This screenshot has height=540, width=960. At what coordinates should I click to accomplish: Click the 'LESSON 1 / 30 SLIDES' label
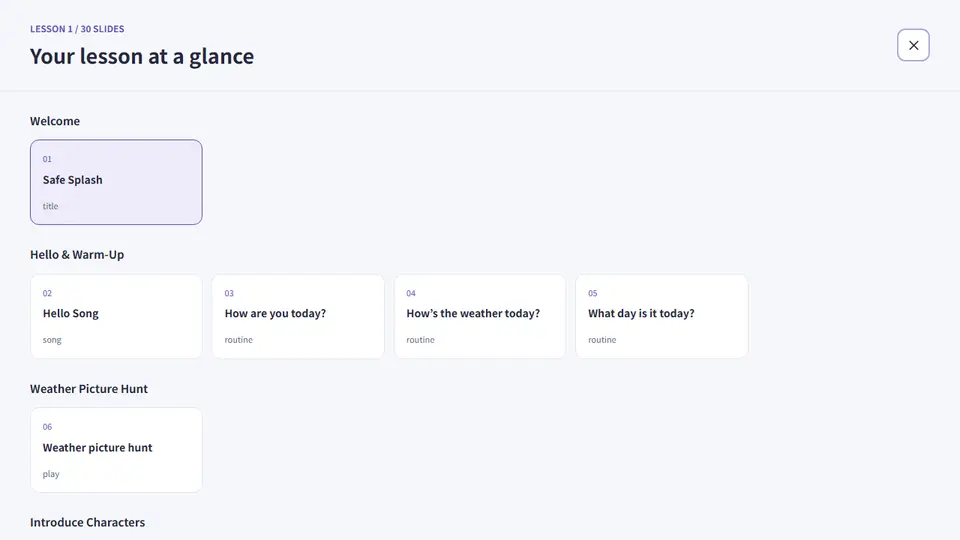77,29
